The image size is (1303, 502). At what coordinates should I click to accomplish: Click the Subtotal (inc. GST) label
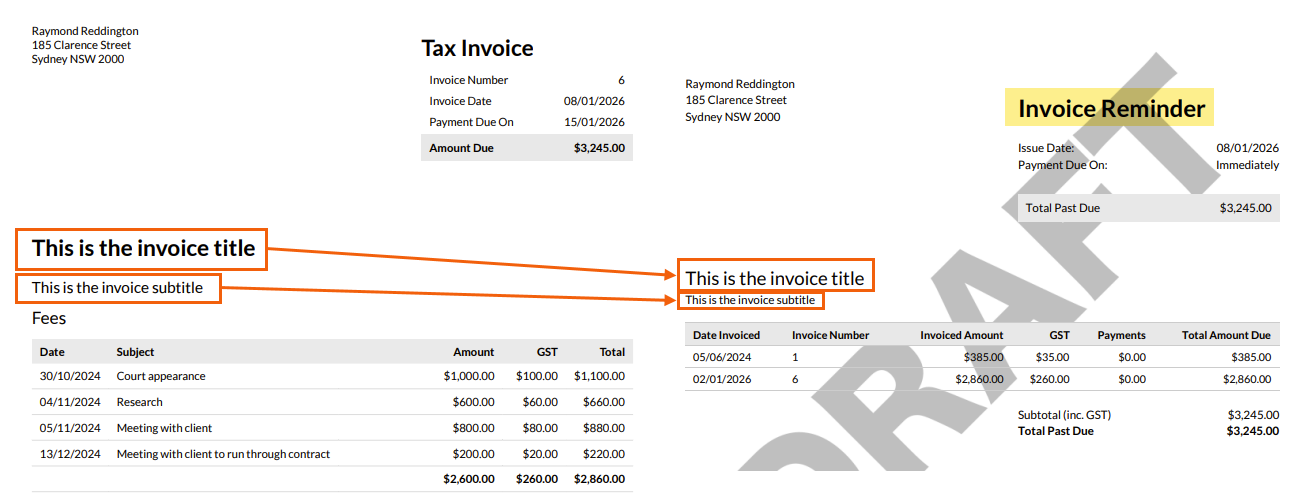(x=1064, y=414)
